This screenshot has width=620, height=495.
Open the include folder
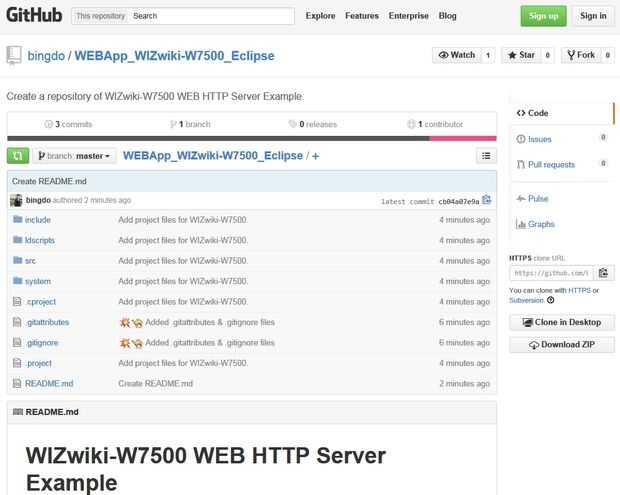38,220
